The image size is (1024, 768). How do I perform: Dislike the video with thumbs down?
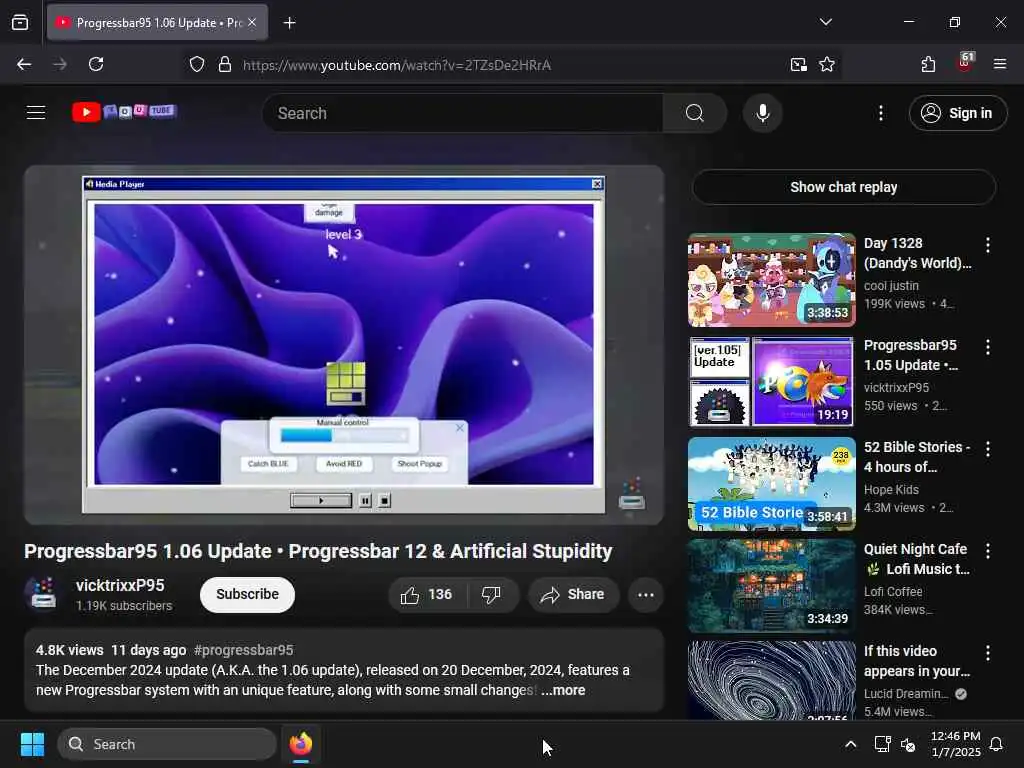tap(491, 594)
